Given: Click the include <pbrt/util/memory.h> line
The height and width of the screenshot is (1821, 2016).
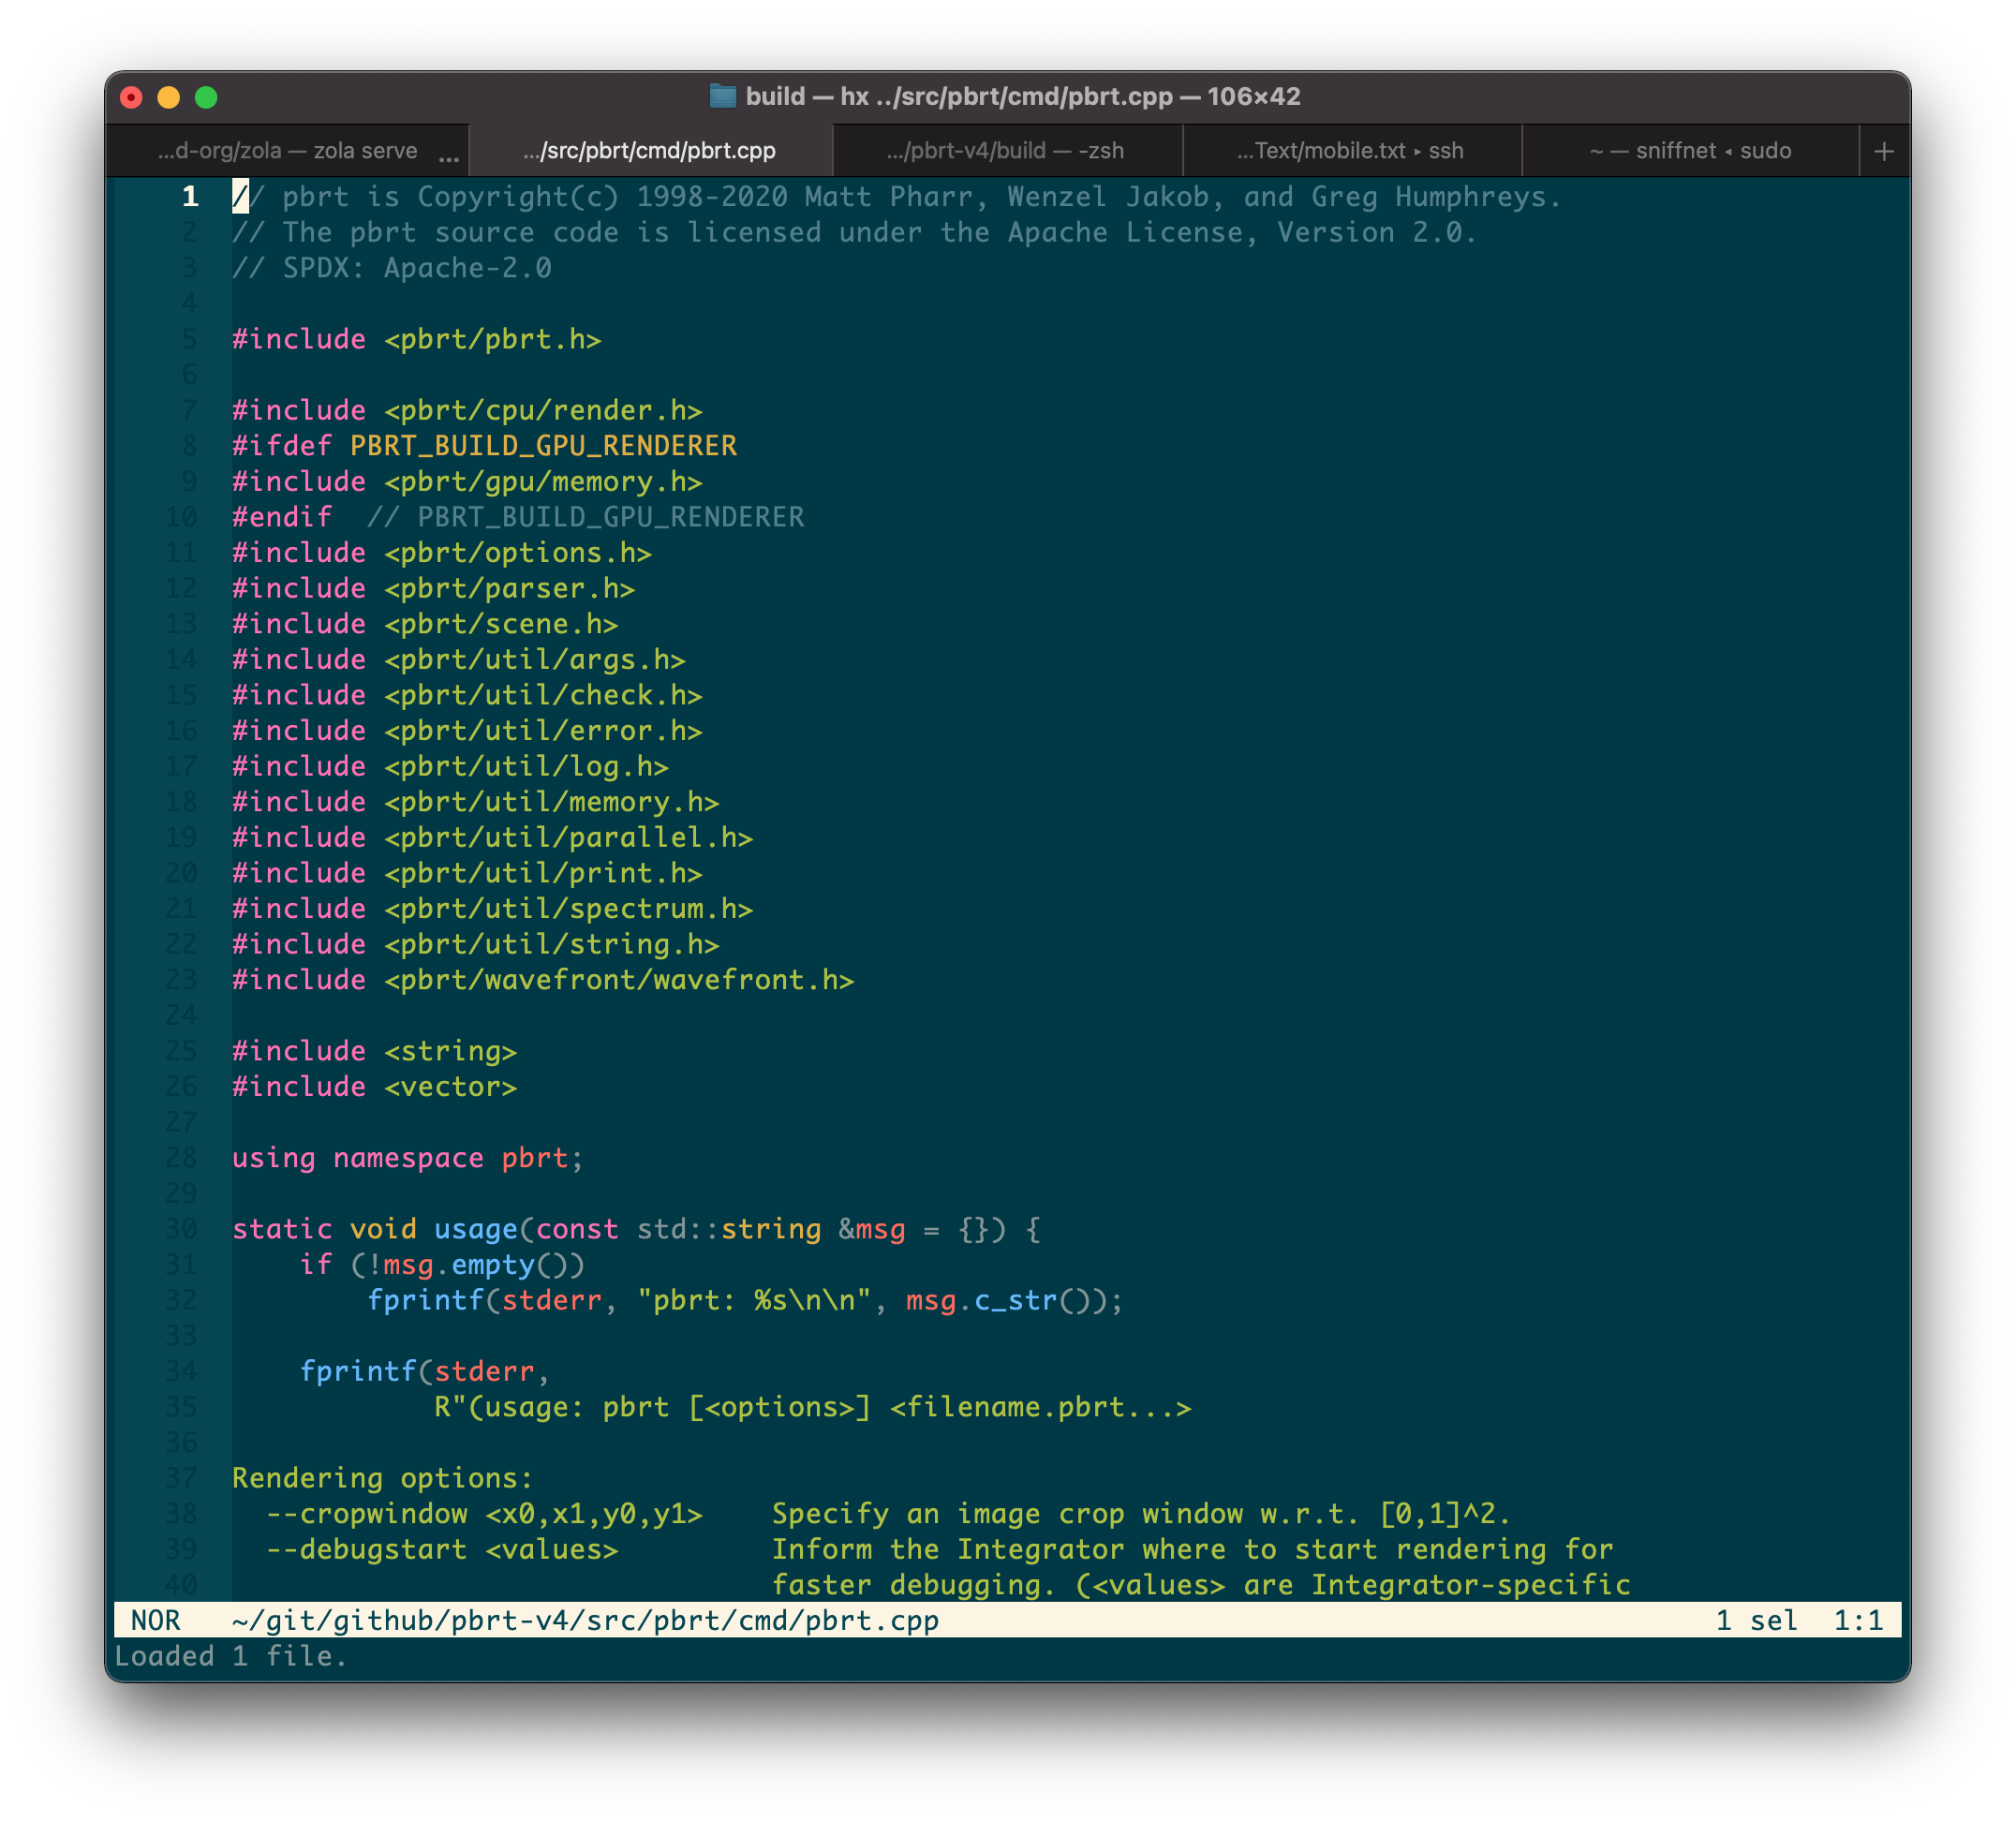Looking at the screenshot, I should [476, 802].
